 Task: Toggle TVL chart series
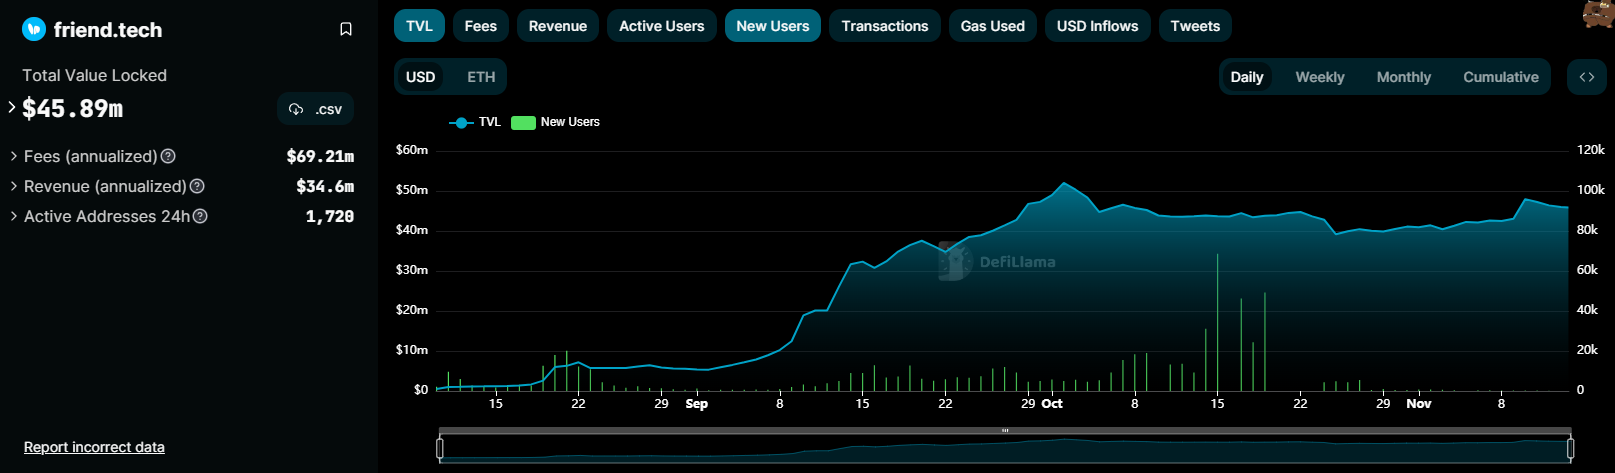[419, 26]
